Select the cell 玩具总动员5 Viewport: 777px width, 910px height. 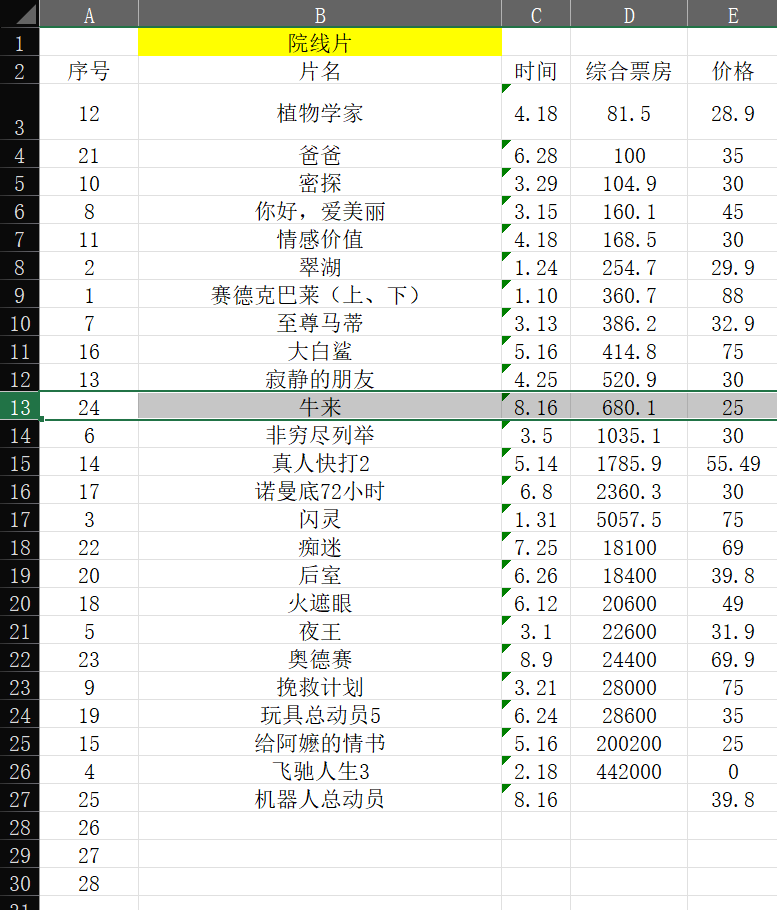click(x=320, y=715)
